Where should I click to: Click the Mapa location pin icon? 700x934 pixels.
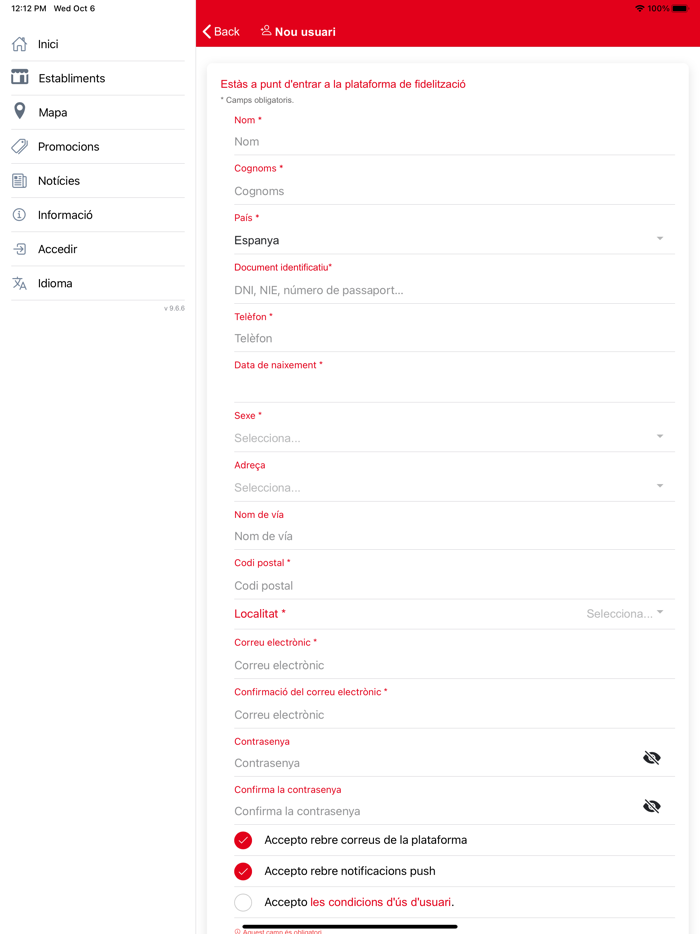click(19, 112)
